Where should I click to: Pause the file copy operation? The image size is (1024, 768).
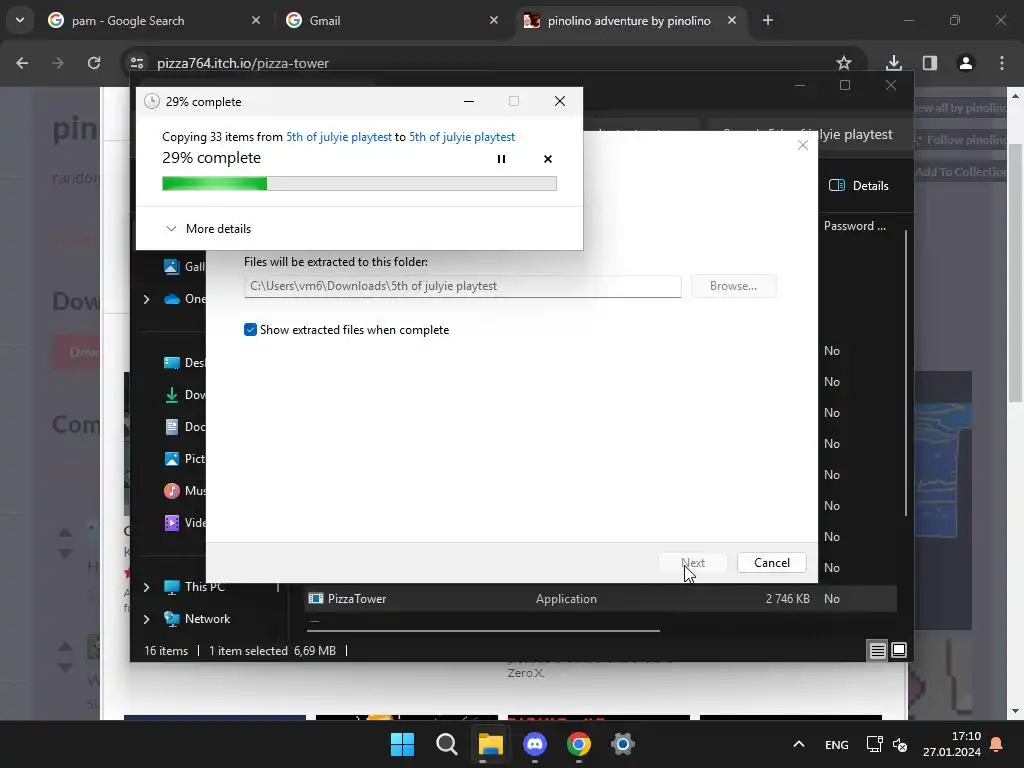(x=501, y=159)
